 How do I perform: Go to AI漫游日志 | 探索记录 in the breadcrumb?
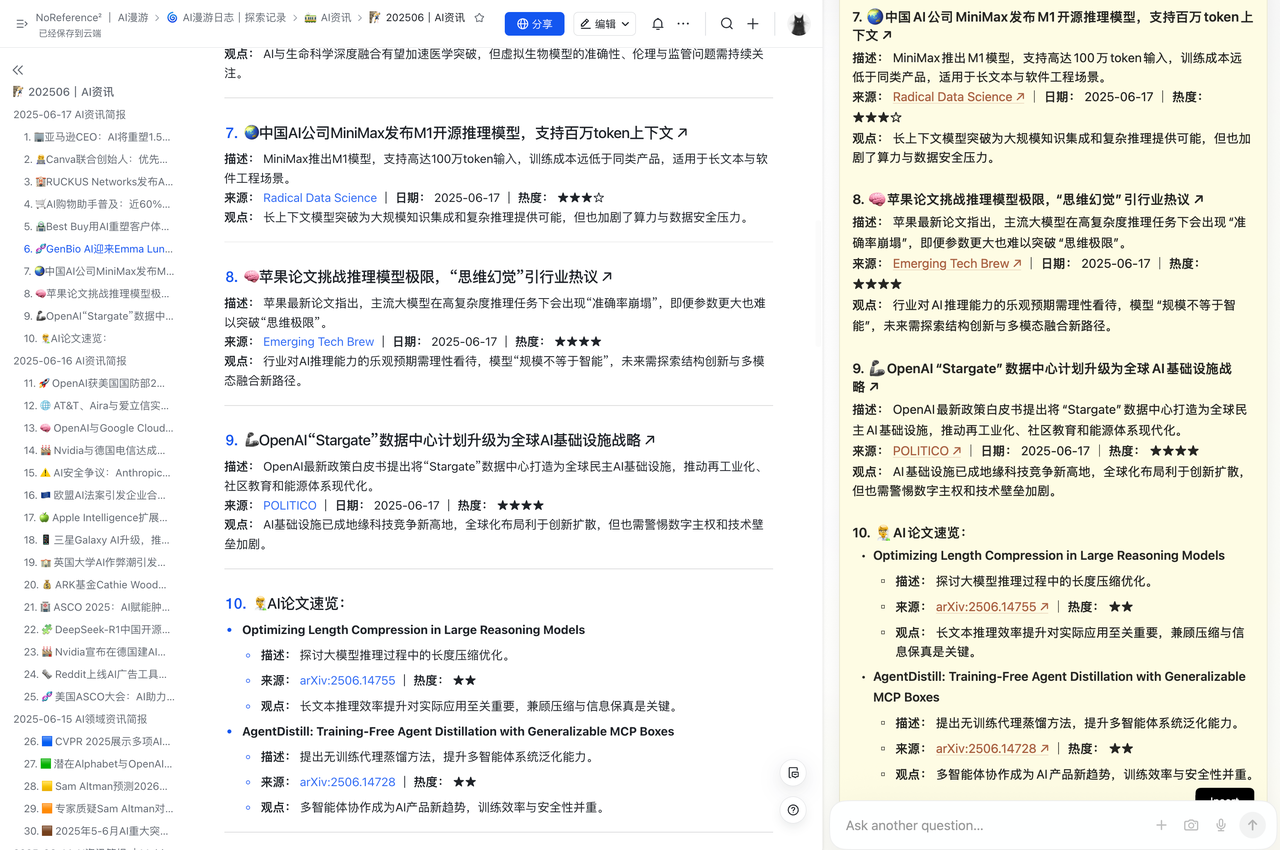point(226,18)
